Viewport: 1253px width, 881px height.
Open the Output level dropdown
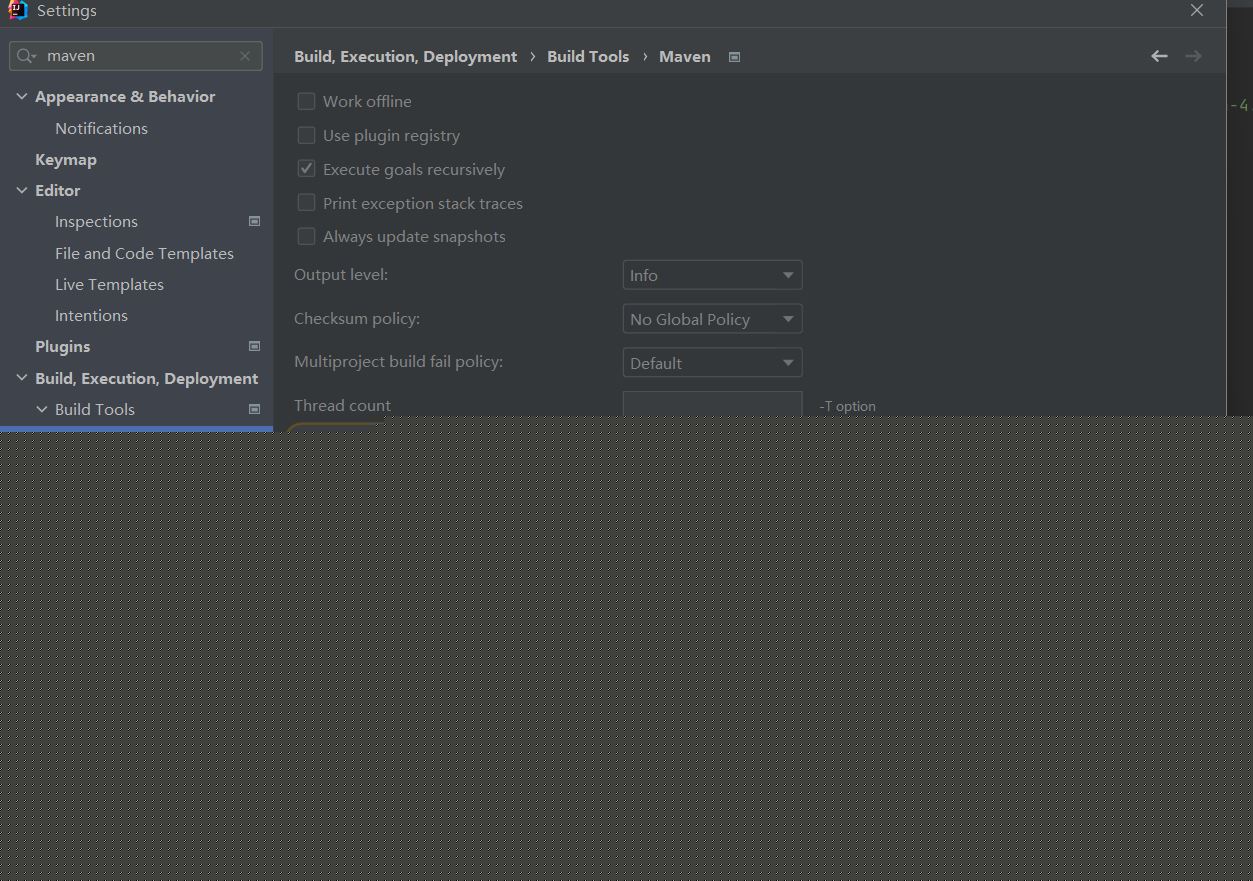(x=712, y=275)
